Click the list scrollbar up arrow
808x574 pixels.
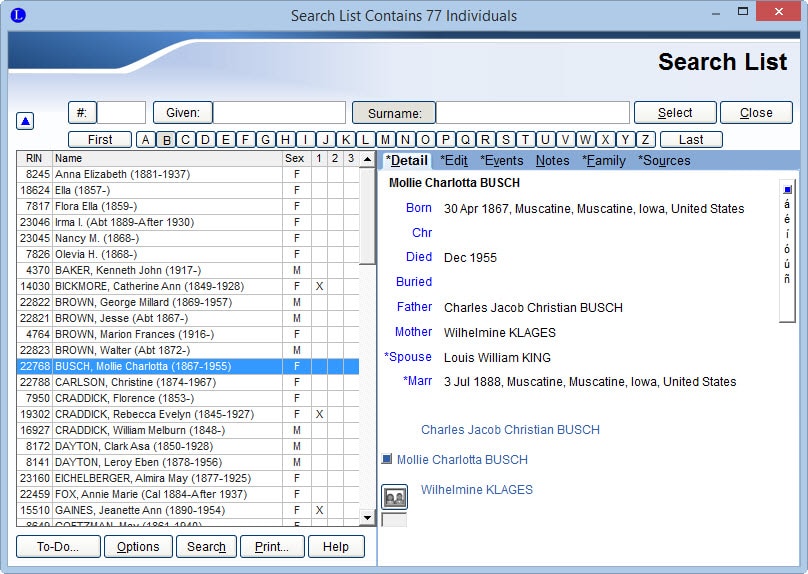pyautogui.click(x=367, y=159)
